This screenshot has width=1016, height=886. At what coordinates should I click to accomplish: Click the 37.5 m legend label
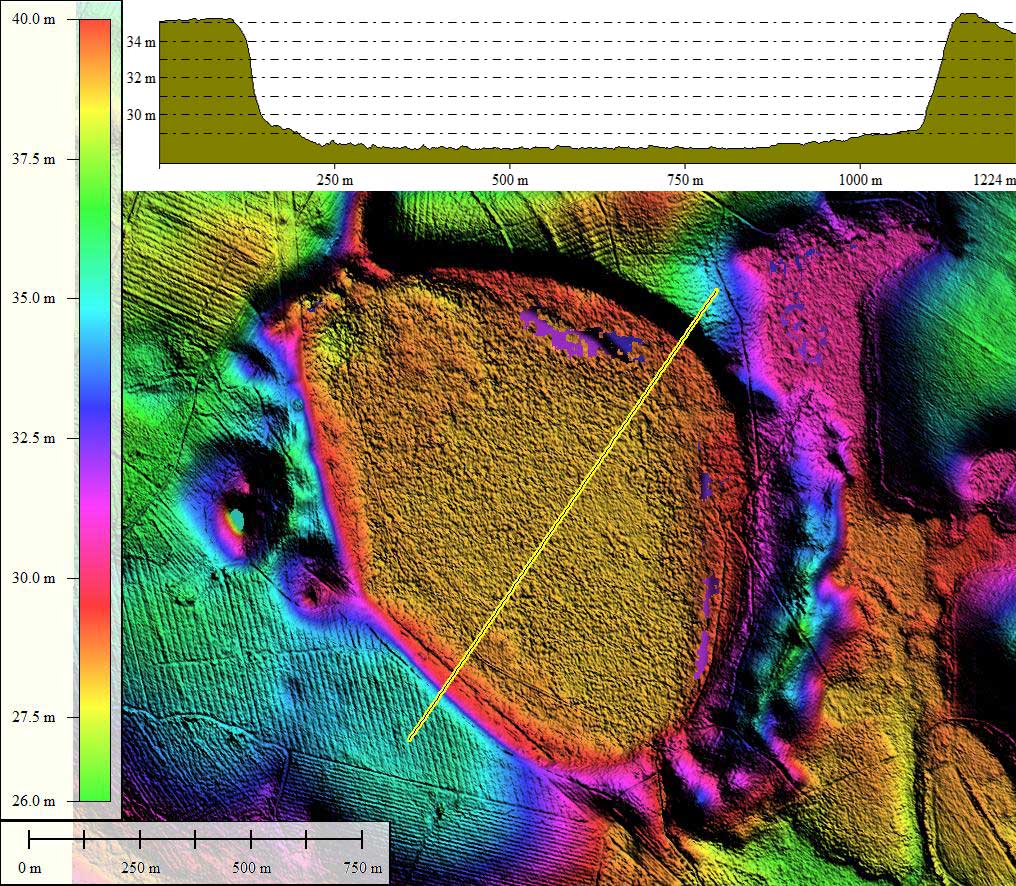tap(34, 159)
